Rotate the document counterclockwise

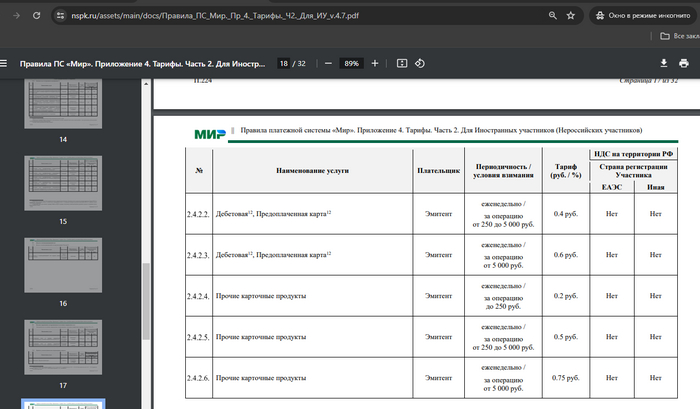(x=420, y=63)
